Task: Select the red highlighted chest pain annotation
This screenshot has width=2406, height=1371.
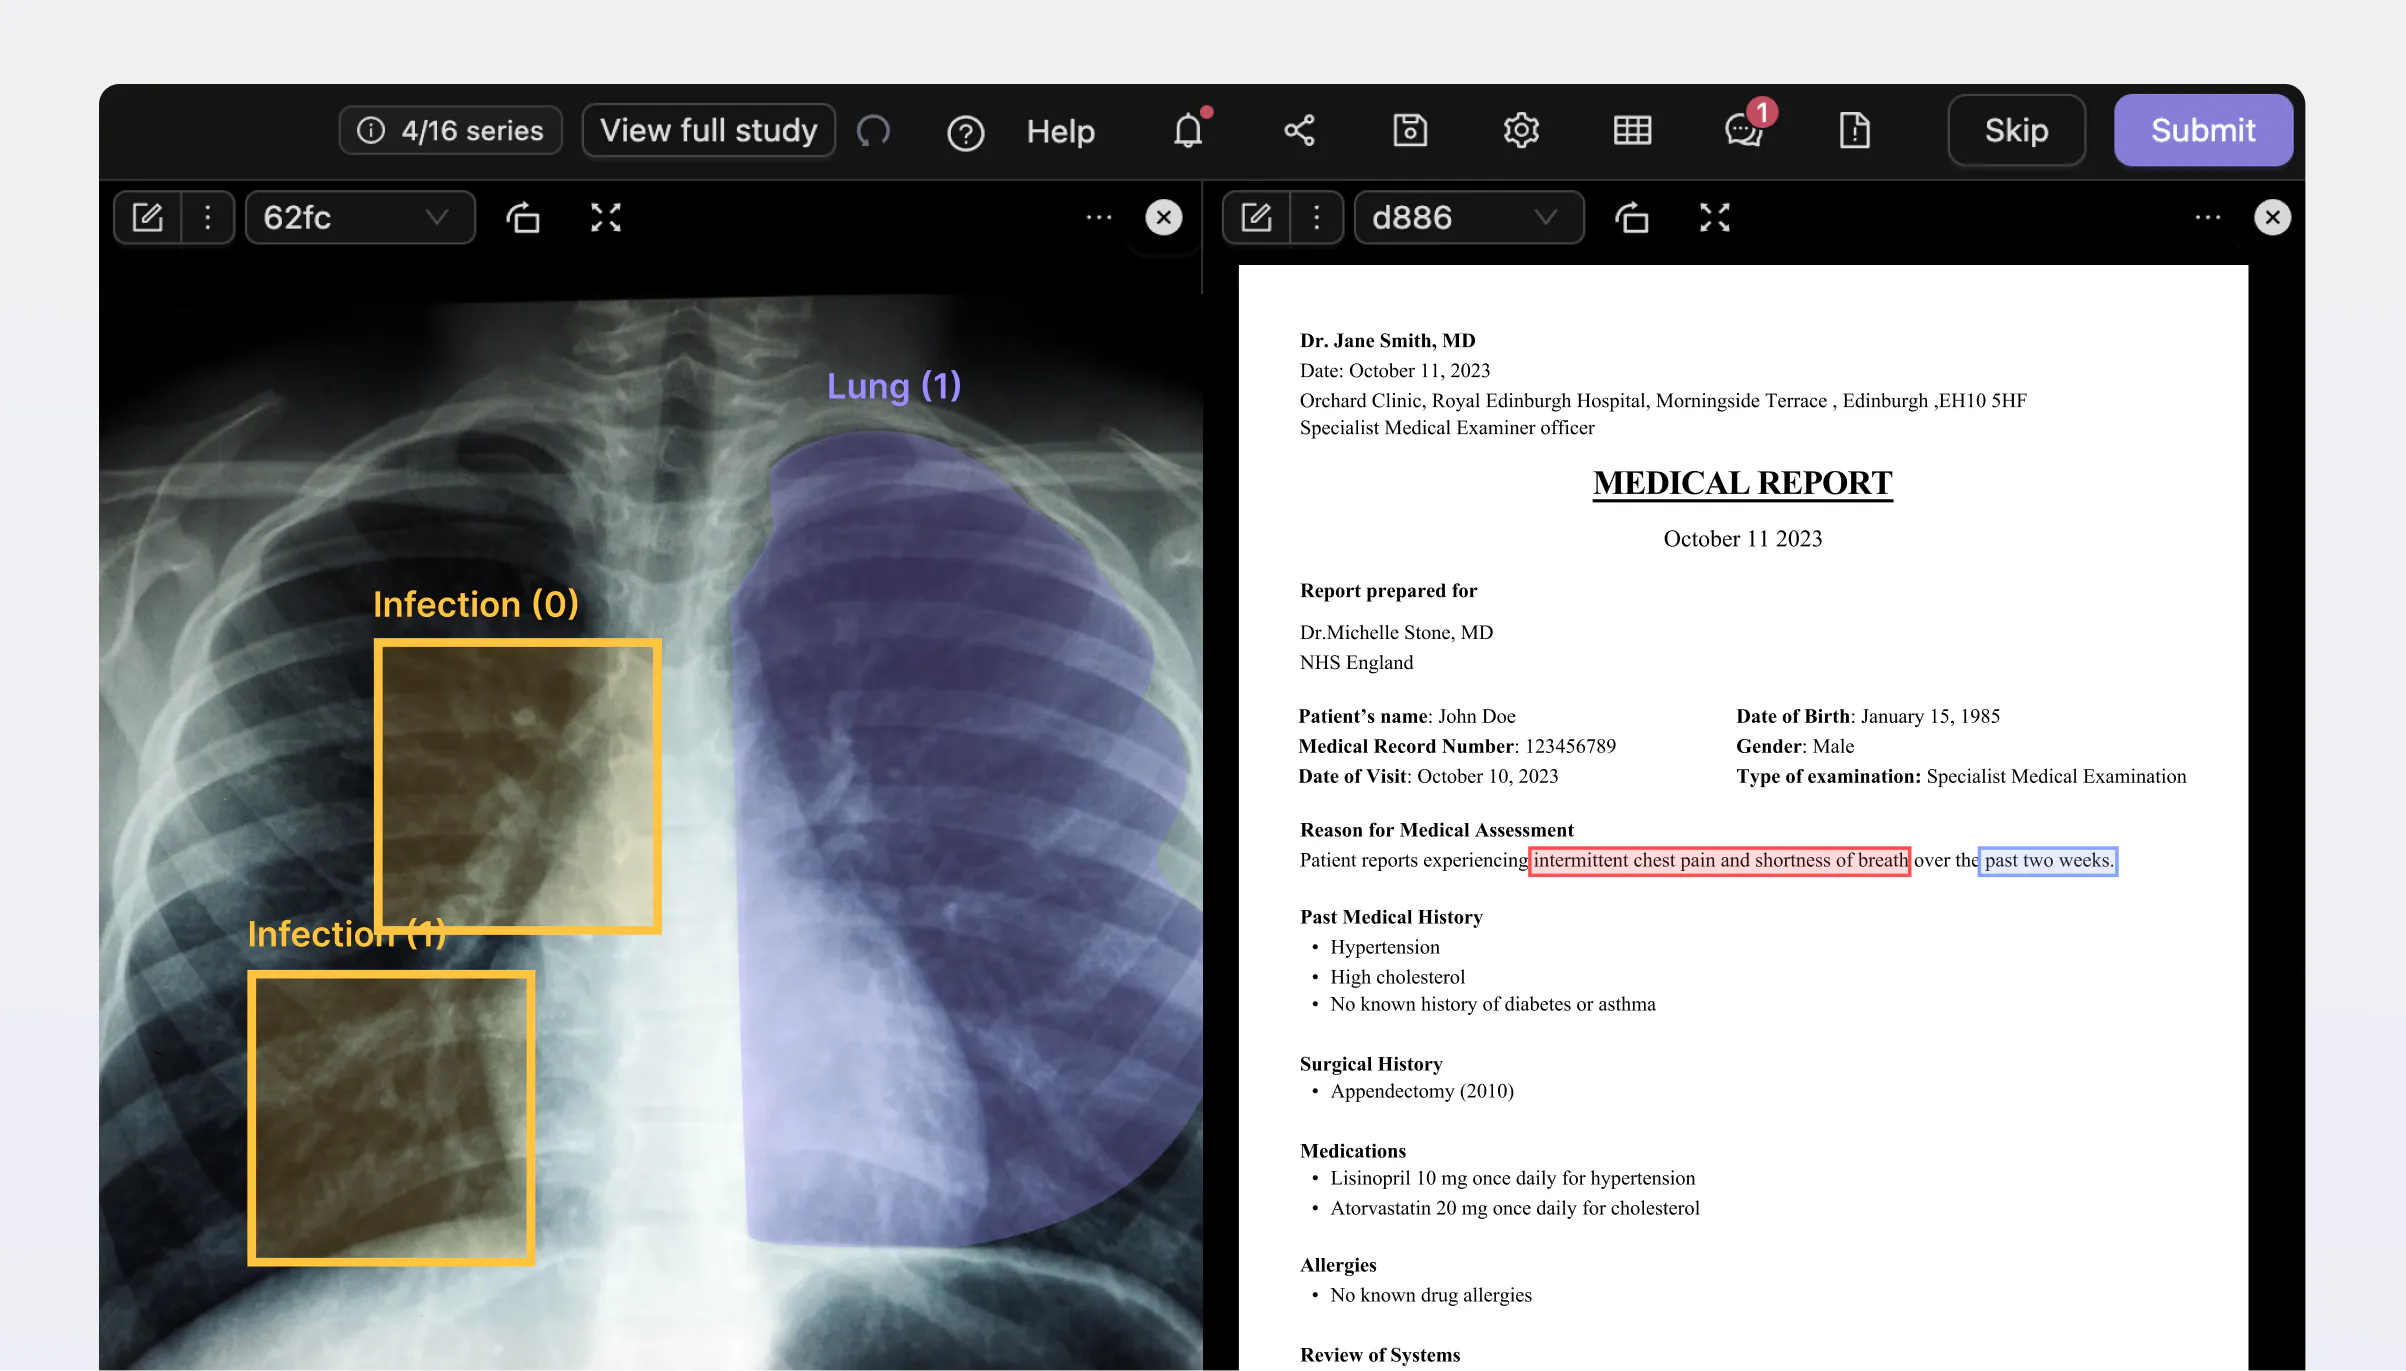Action: [x=1719, y=860]
